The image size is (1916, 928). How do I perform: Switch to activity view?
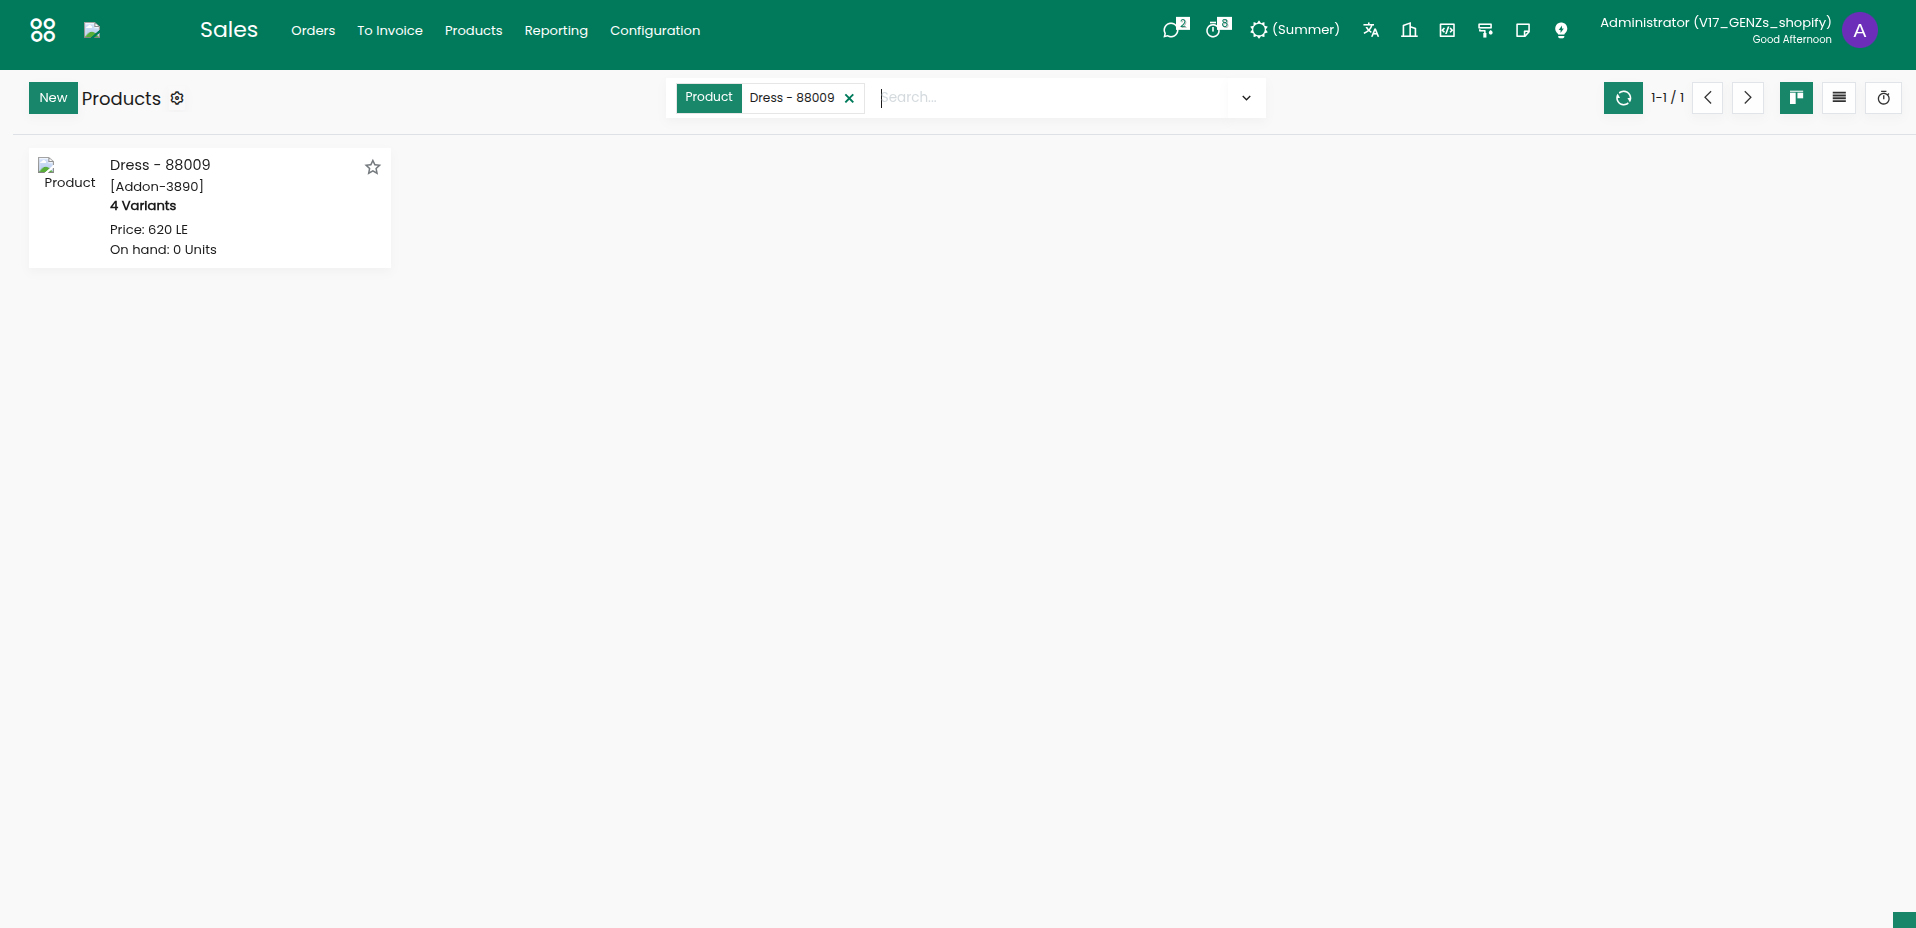[1883, 98]
